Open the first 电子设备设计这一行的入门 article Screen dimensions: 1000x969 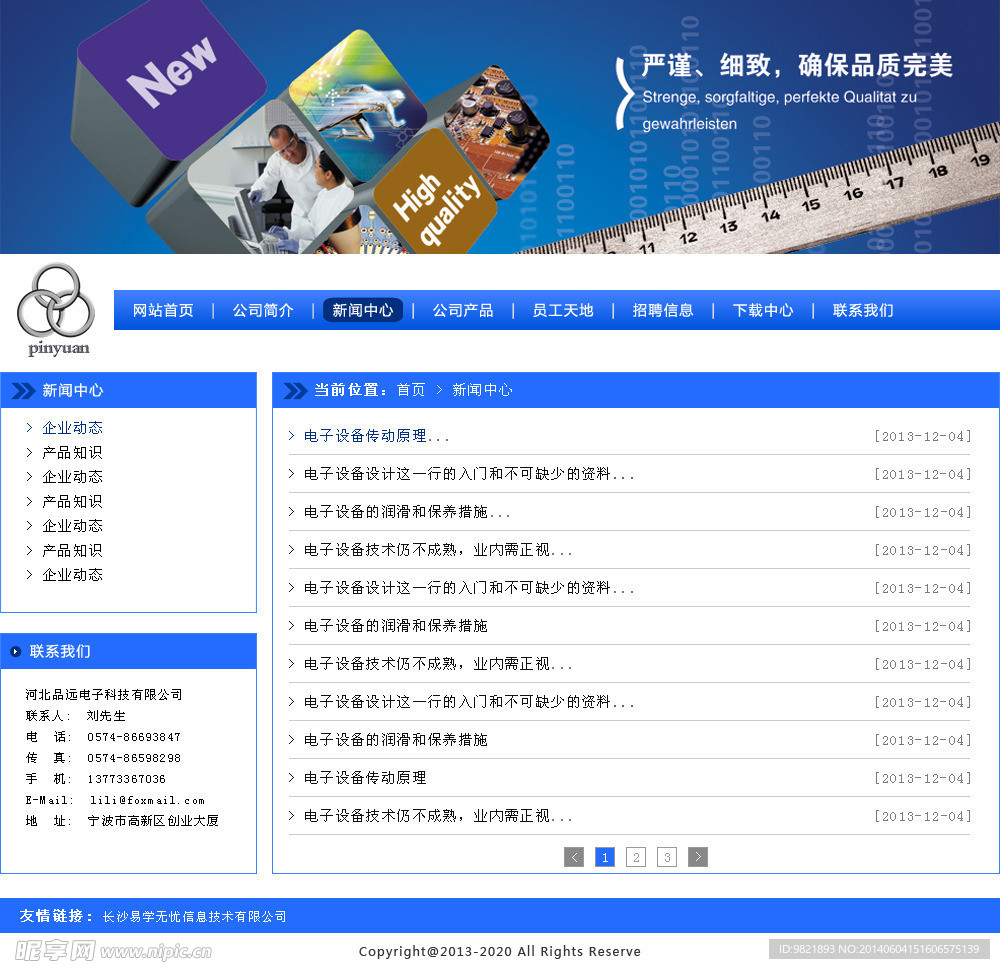click(x=469, y=473)
